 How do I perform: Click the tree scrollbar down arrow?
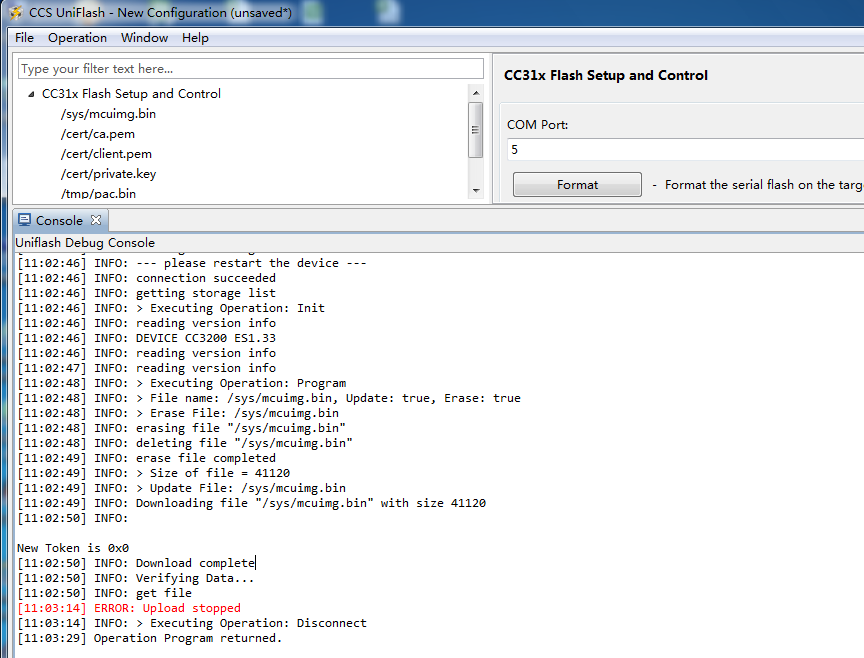coord(476,191)
